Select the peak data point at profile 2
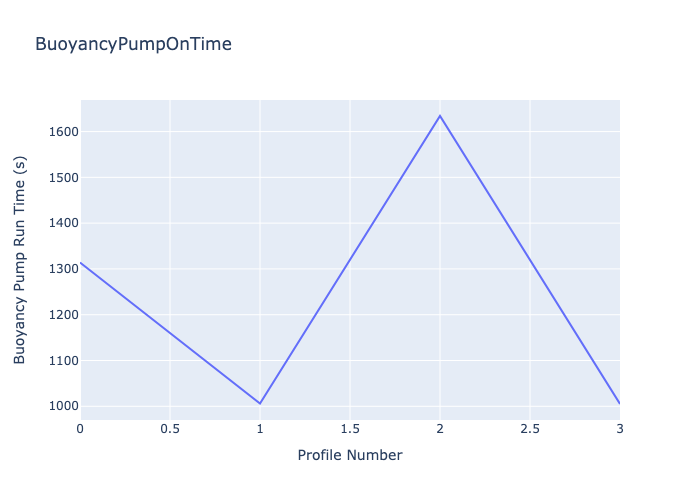This screenshot has width=700, height=500. 440,116
